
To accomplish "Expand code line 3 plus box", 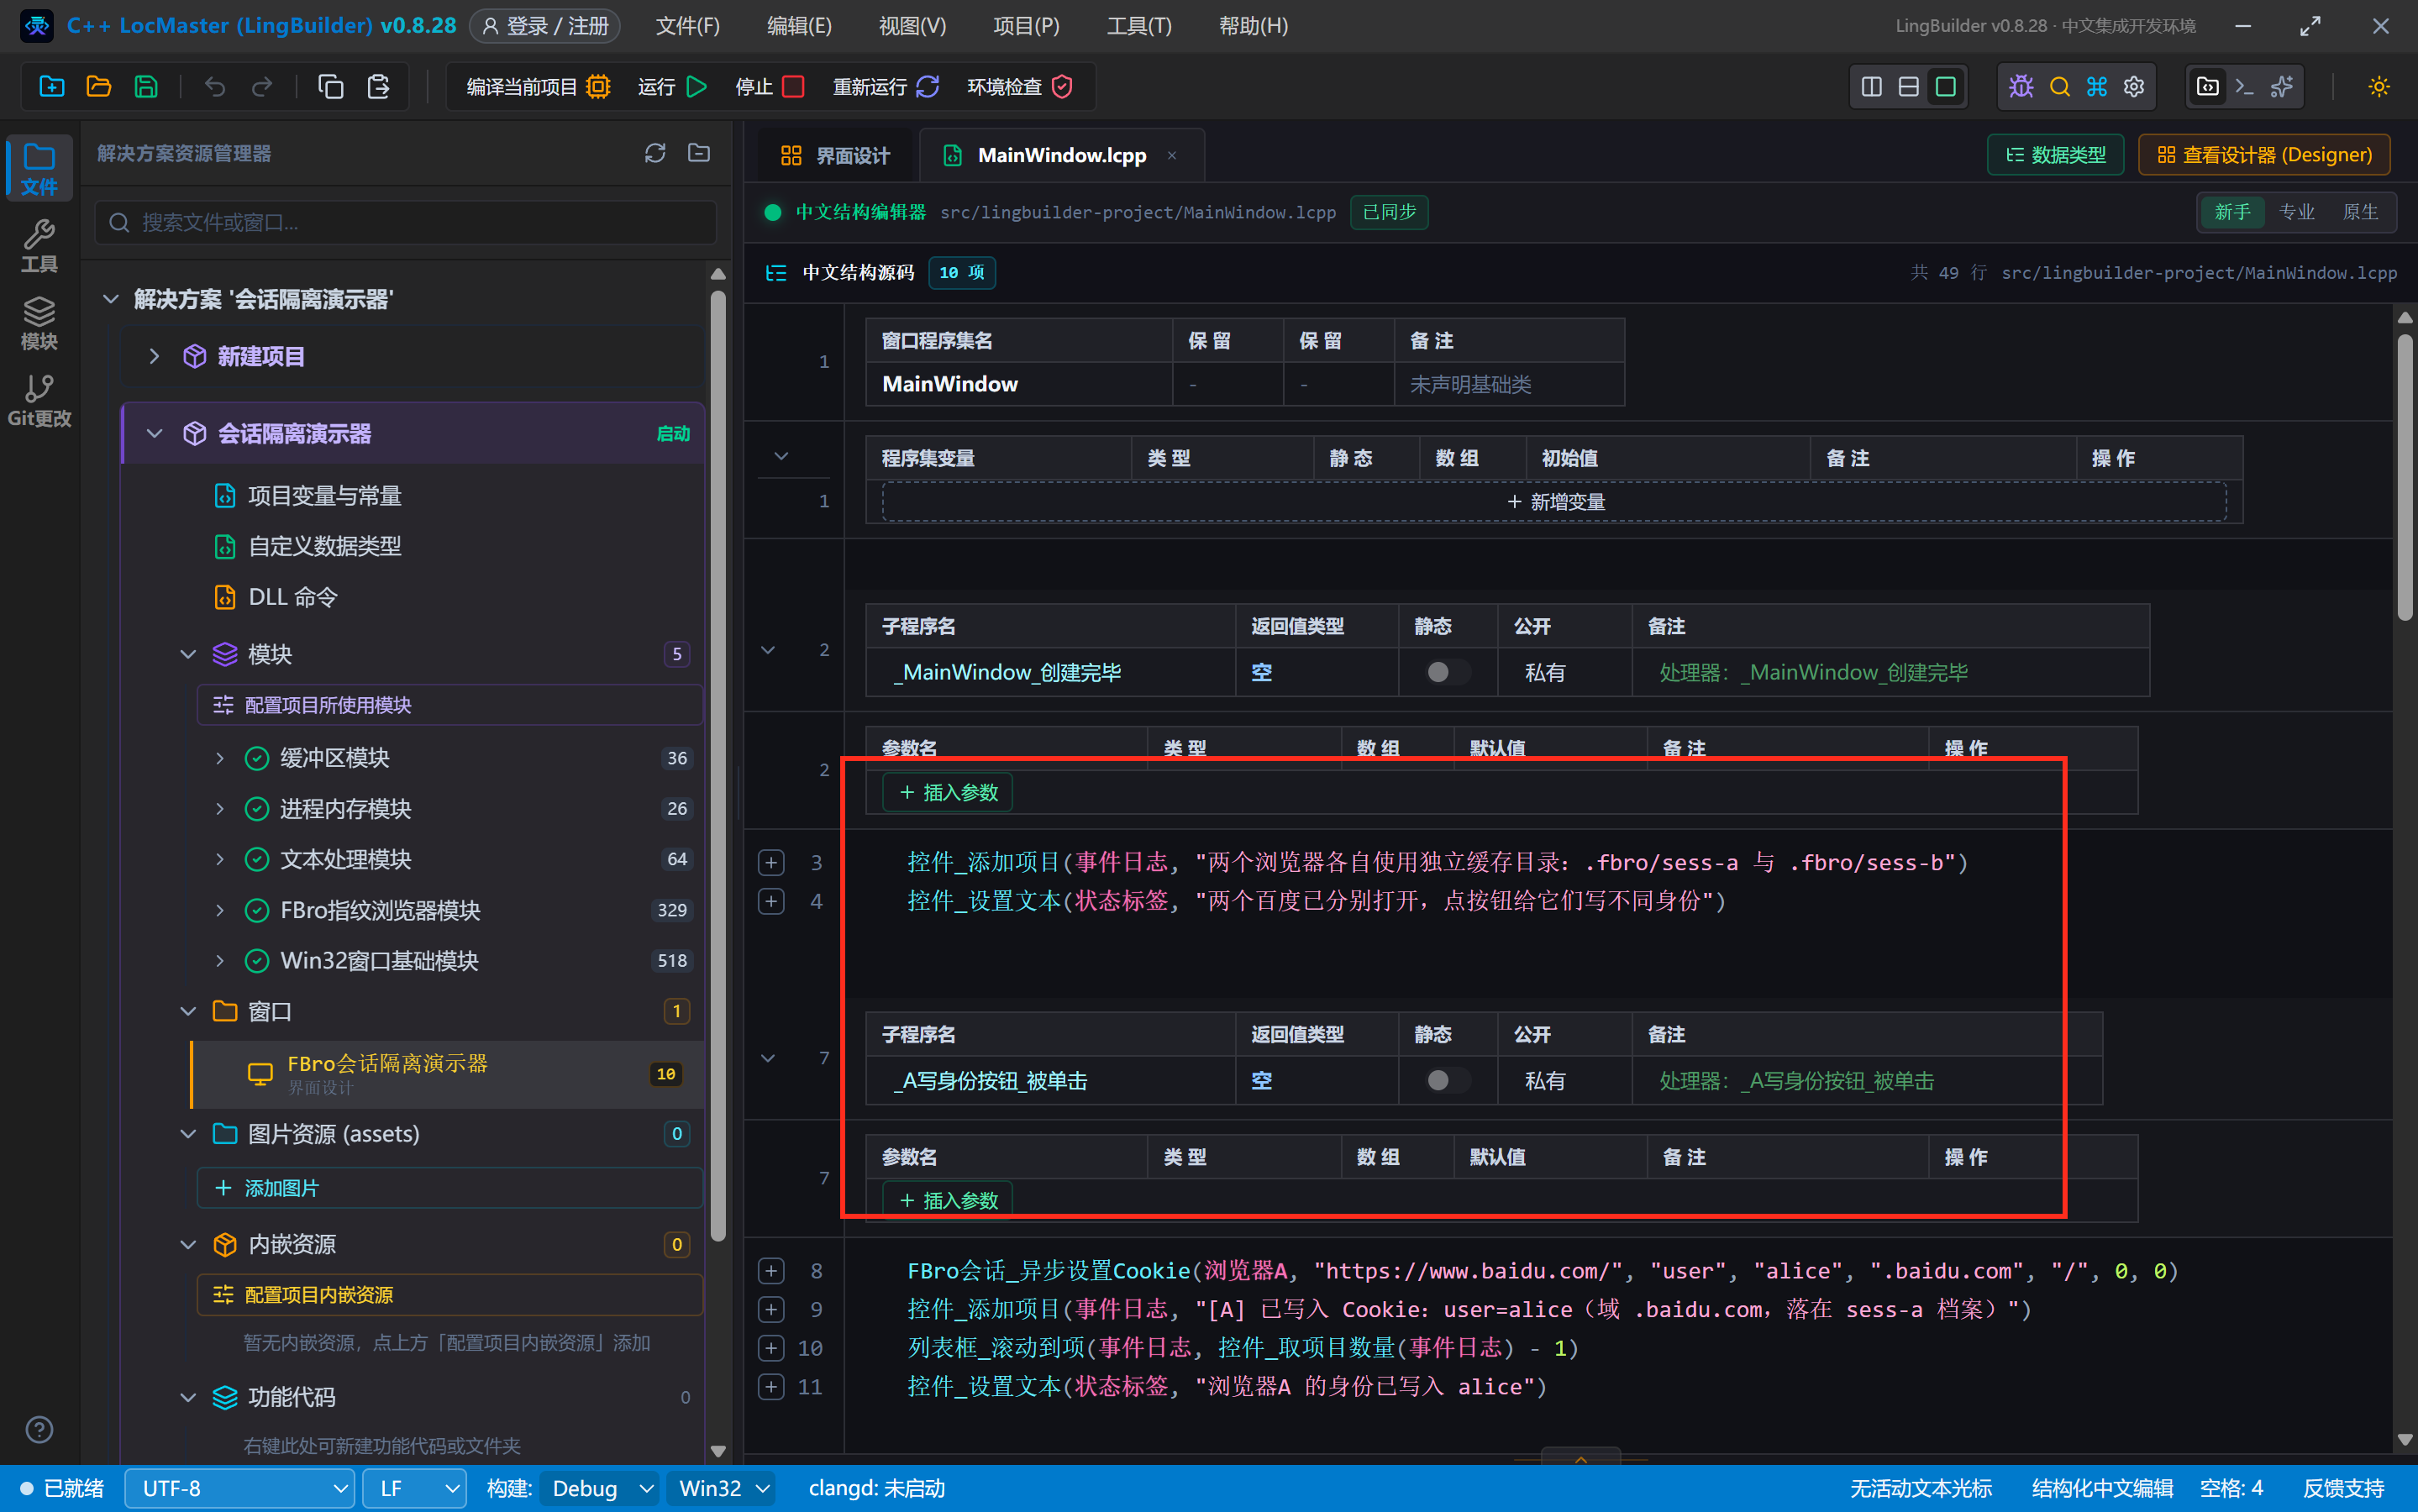I will click(771, 862).
